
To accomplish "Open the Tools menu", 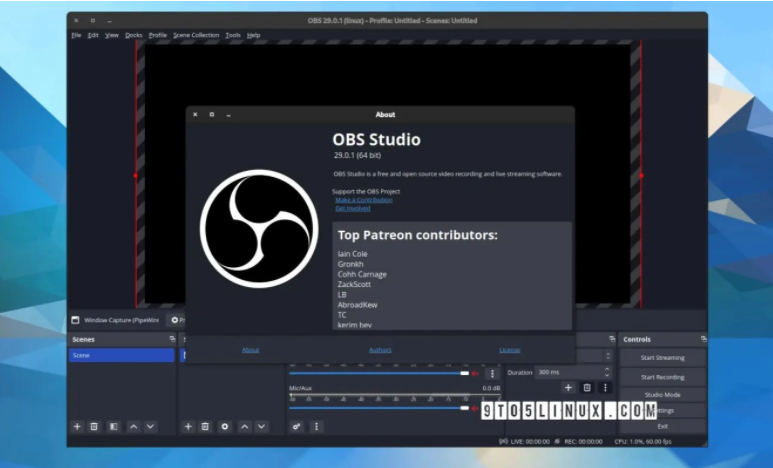I will 233,35.
